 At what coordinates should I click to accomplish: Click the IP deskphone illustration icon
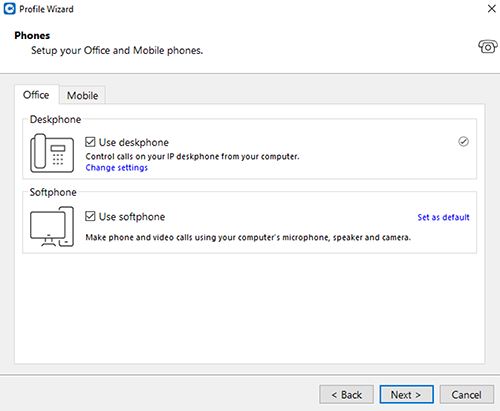click(x=52, y=153)
